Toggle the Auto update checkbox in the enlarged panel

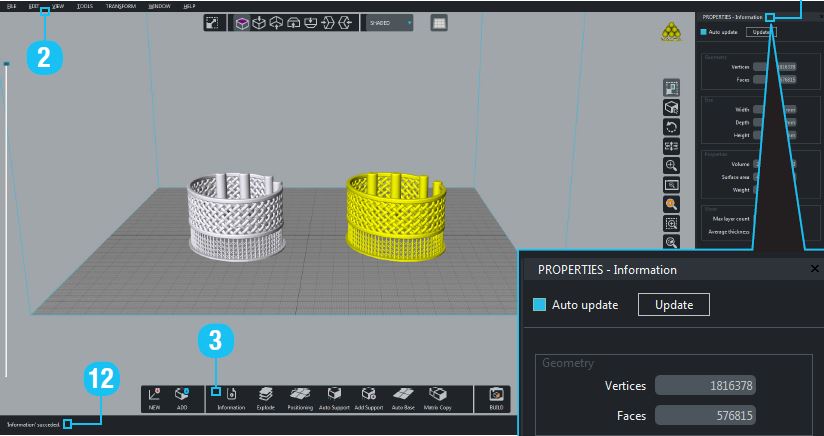[x=540, y=305]
